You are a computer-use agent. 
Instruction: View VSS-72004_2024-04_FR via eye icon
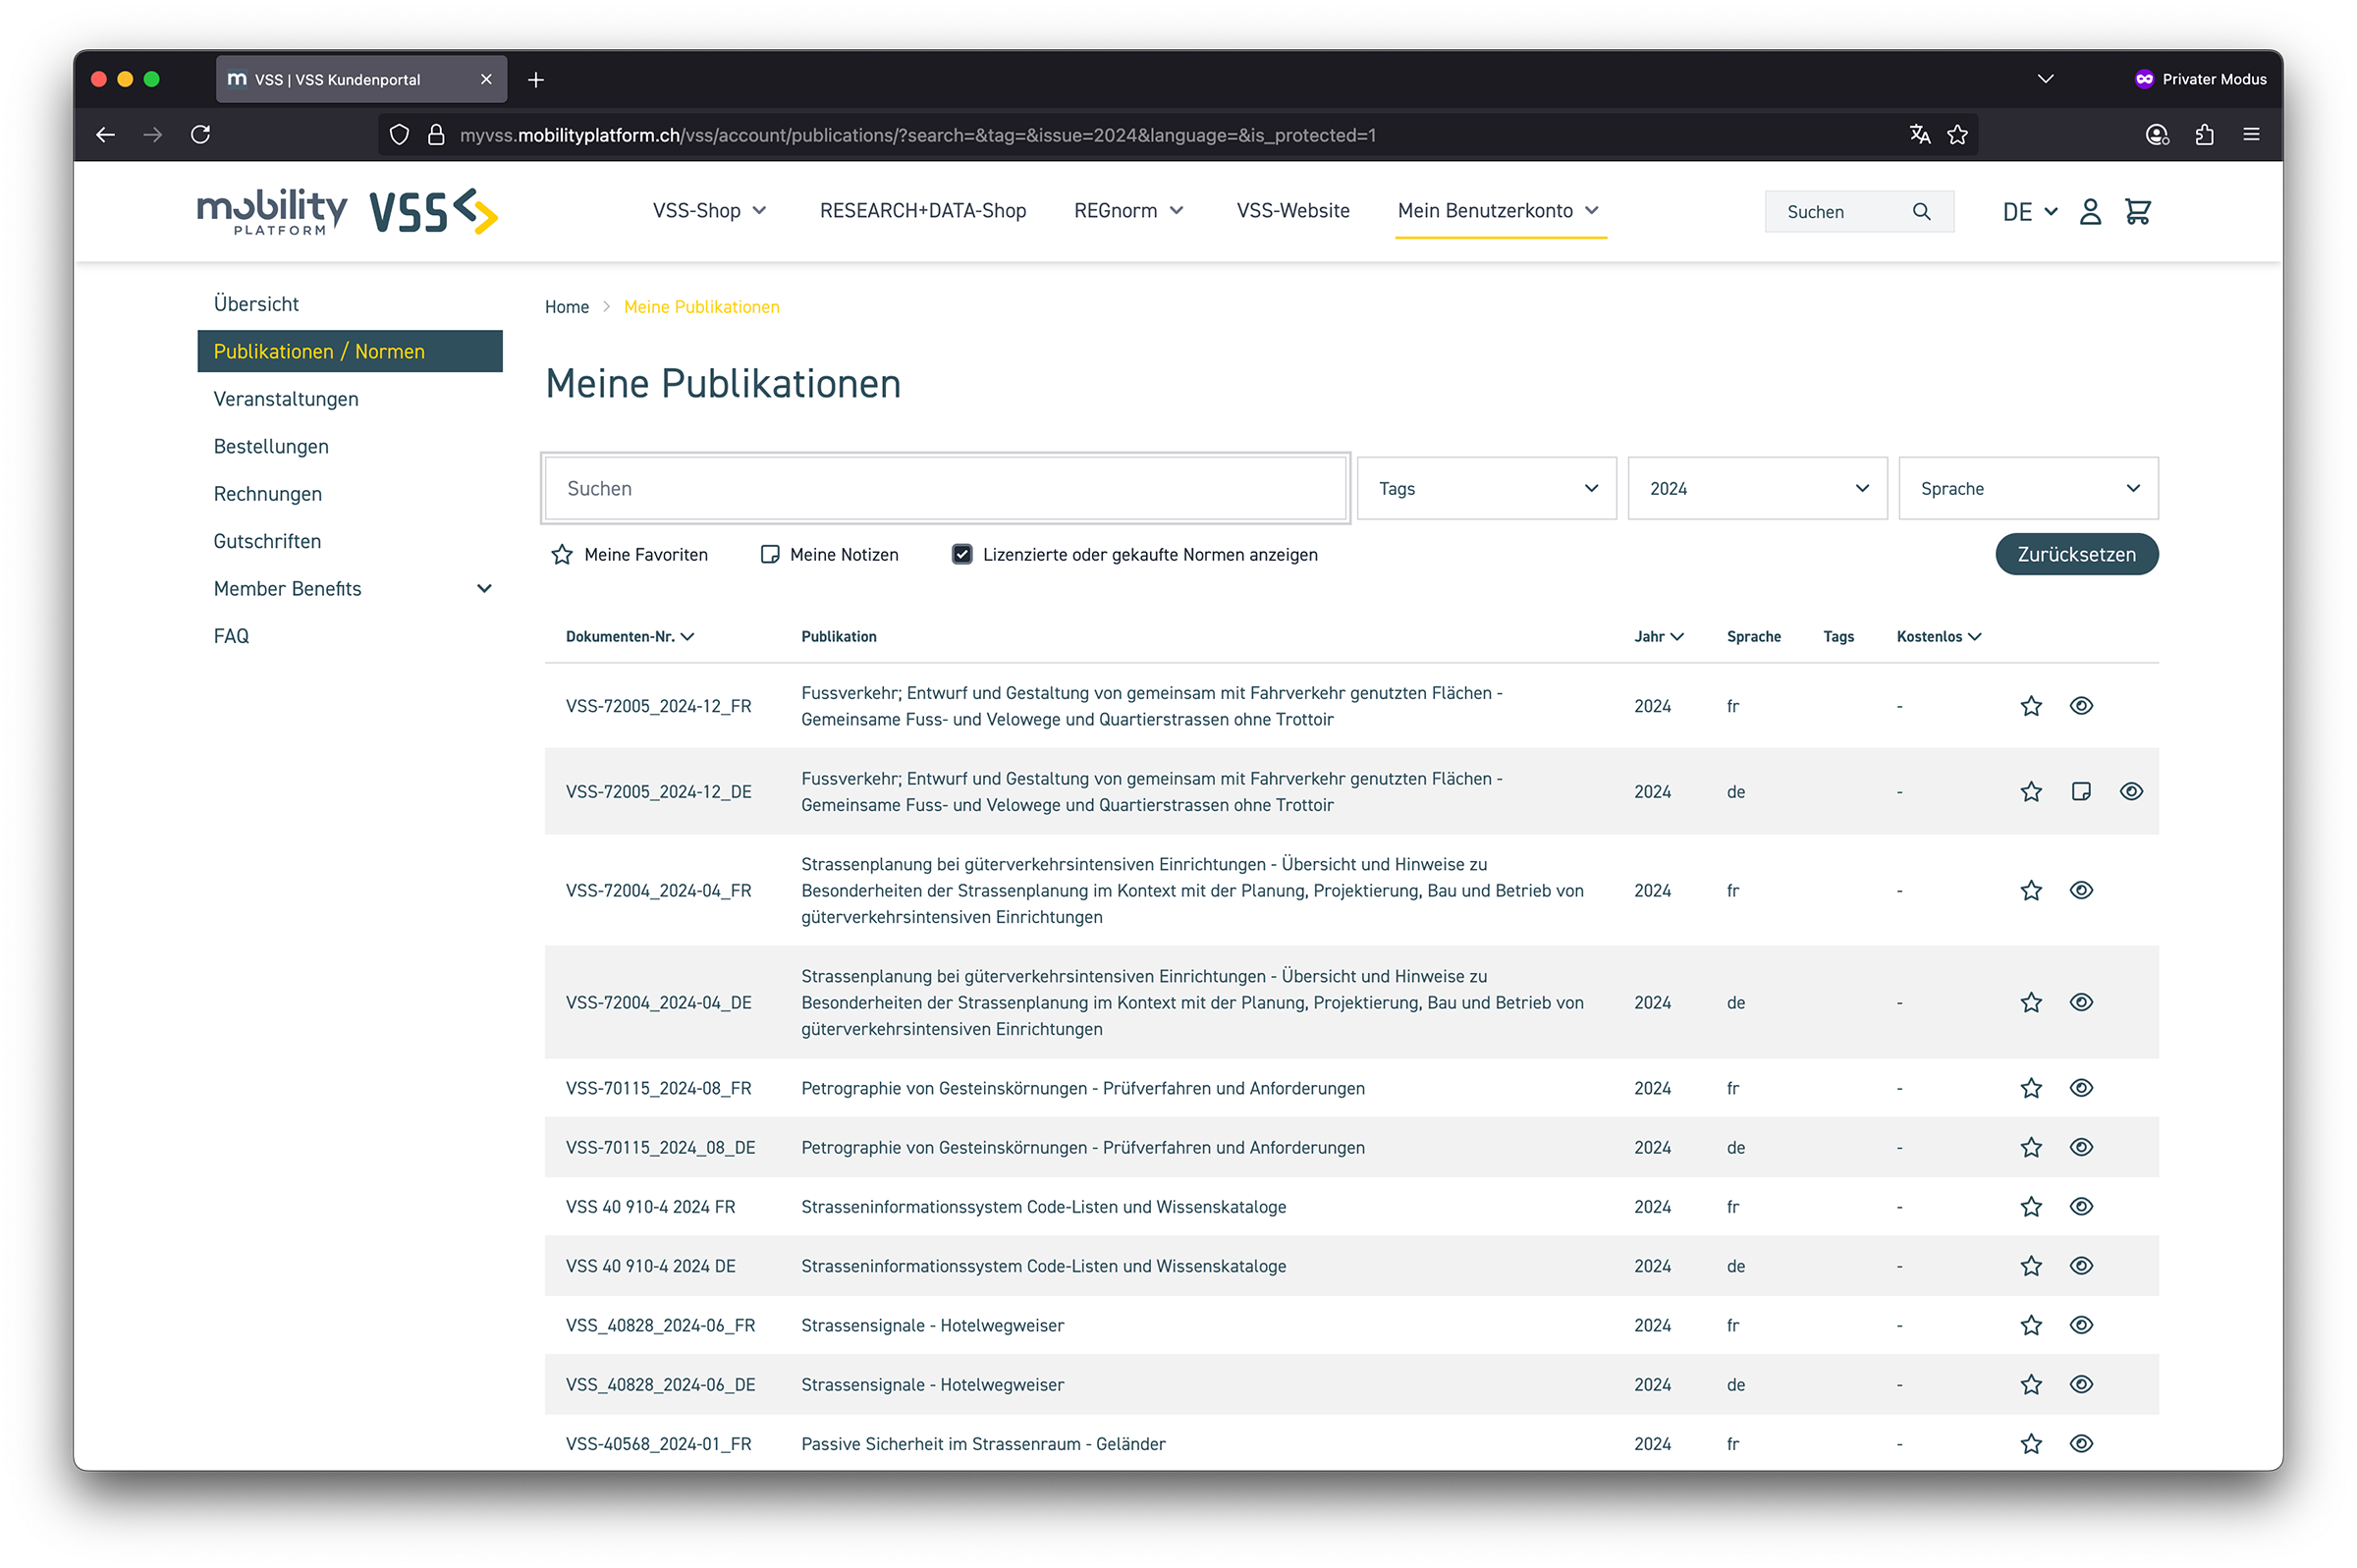[x=2080, y=890]
